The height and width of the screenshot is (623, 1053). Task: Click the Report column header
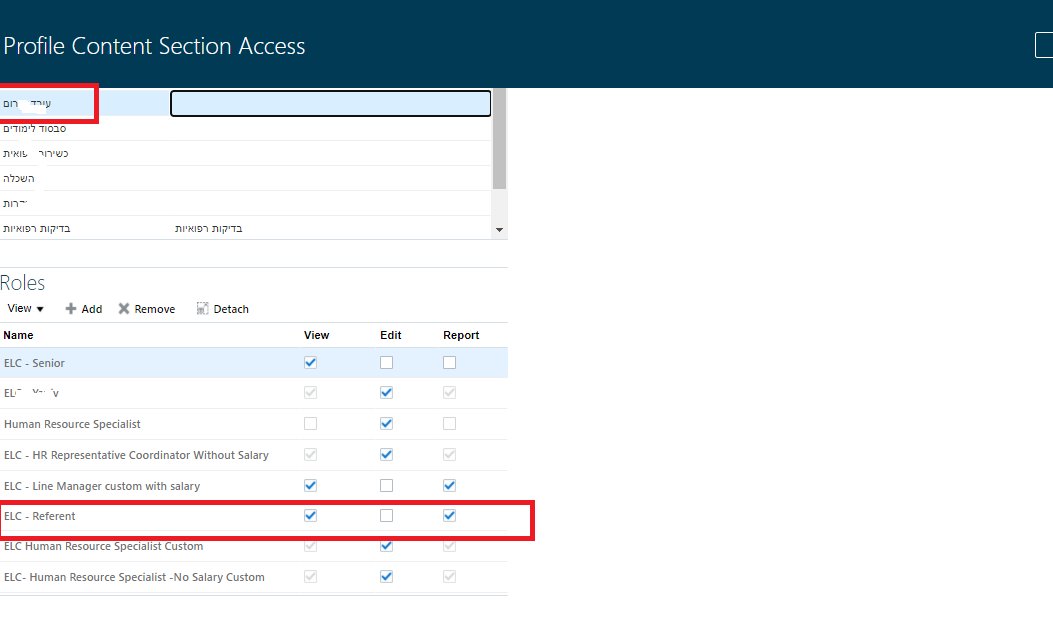pyautogui.click(x=461, y=334)
